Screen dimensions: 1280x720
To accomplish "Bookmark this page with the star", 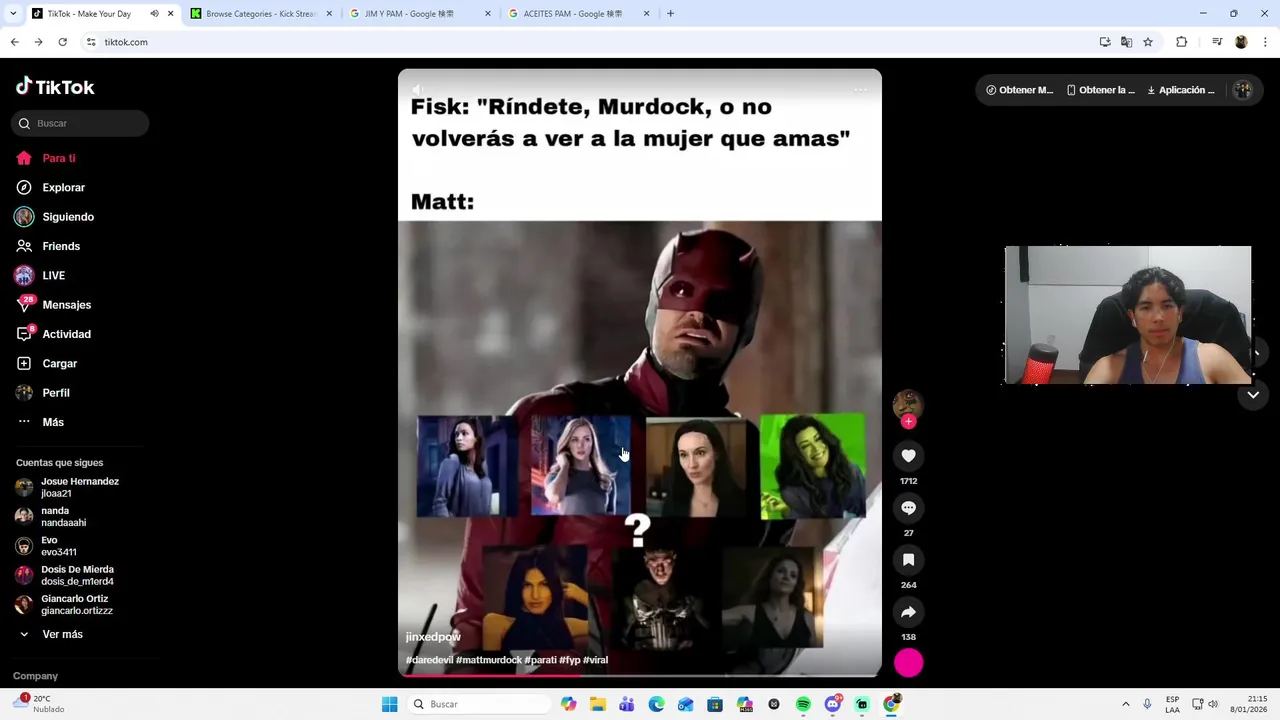I will (x=1148, y=42).
